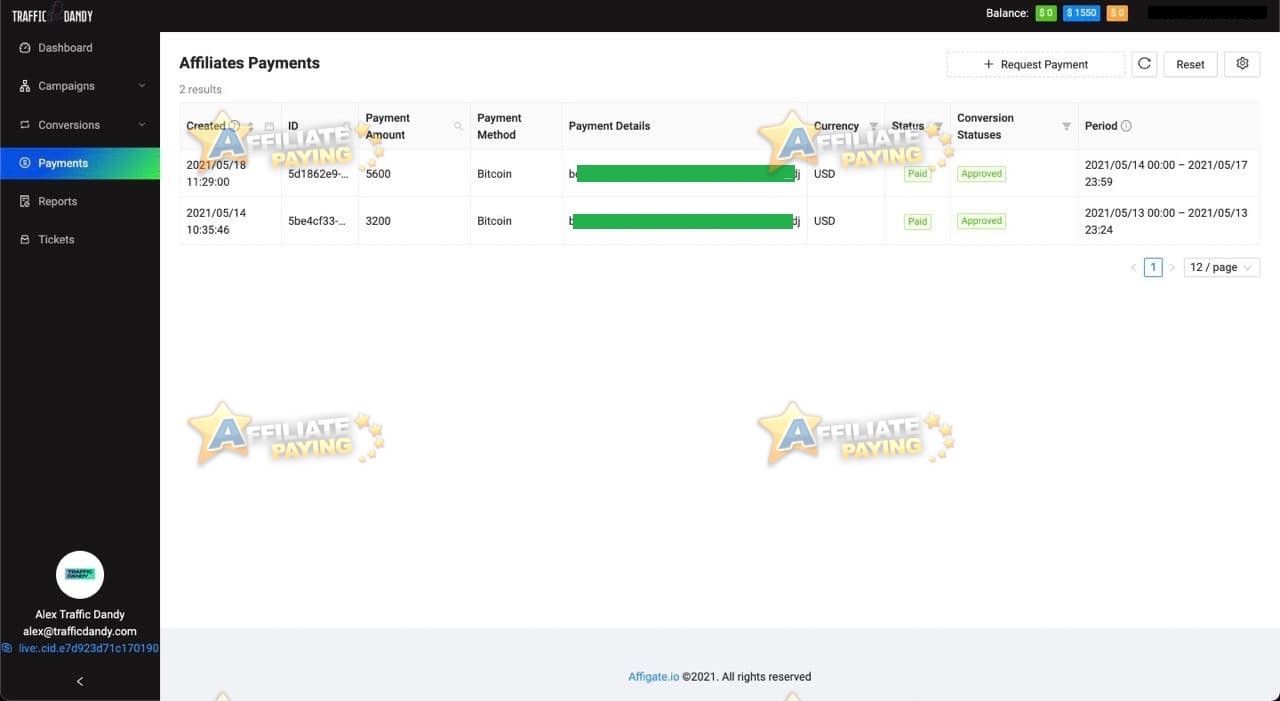Image resolution: width=1280 pixels, height=701 pixels.
Task: Click the 2021/05/14 10:35:46 created date
Action: pos(216,221)
